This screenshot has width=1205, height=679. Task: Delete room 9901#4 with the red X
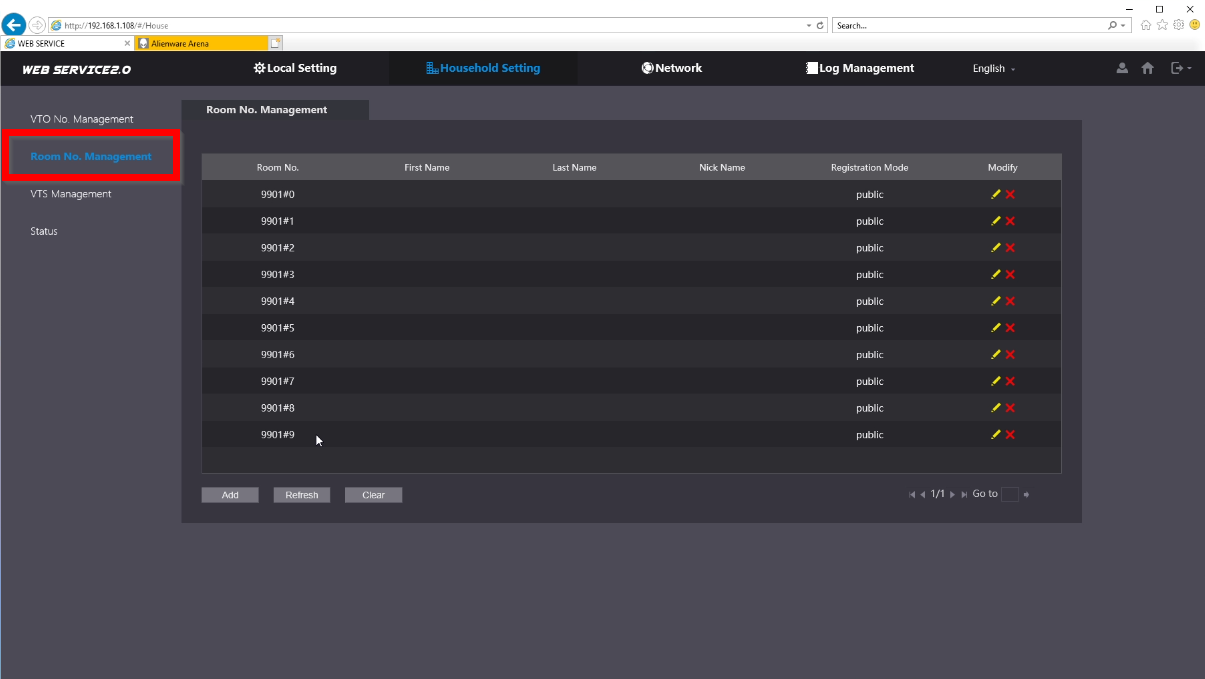[1010, 301]
